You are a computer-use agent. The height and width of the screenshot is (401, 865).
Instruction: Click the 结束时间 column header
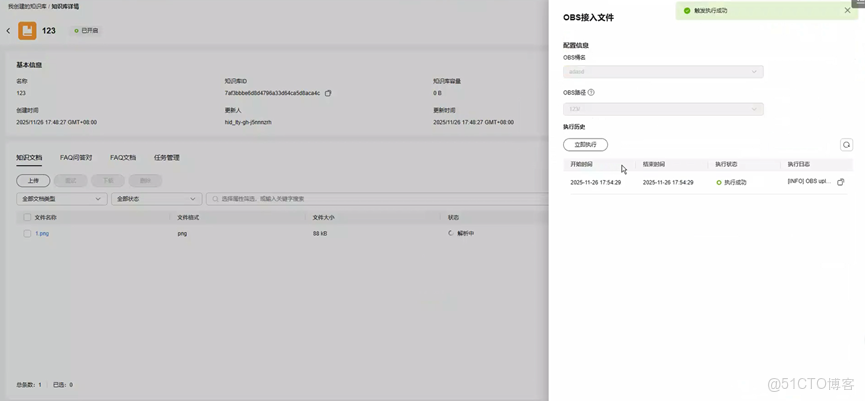click(x=654, y=164)
